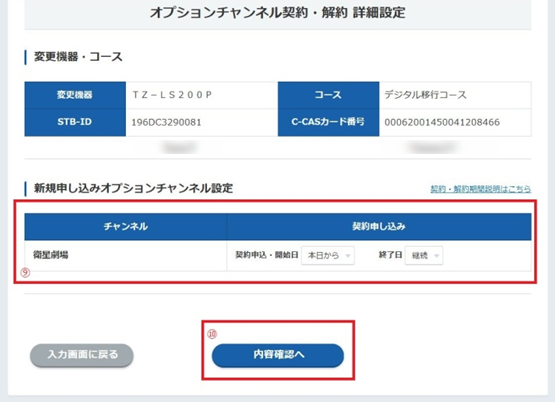The image size is (555, 402).
Task: Click the 内容確認へ button
Action: click(278, 355)
